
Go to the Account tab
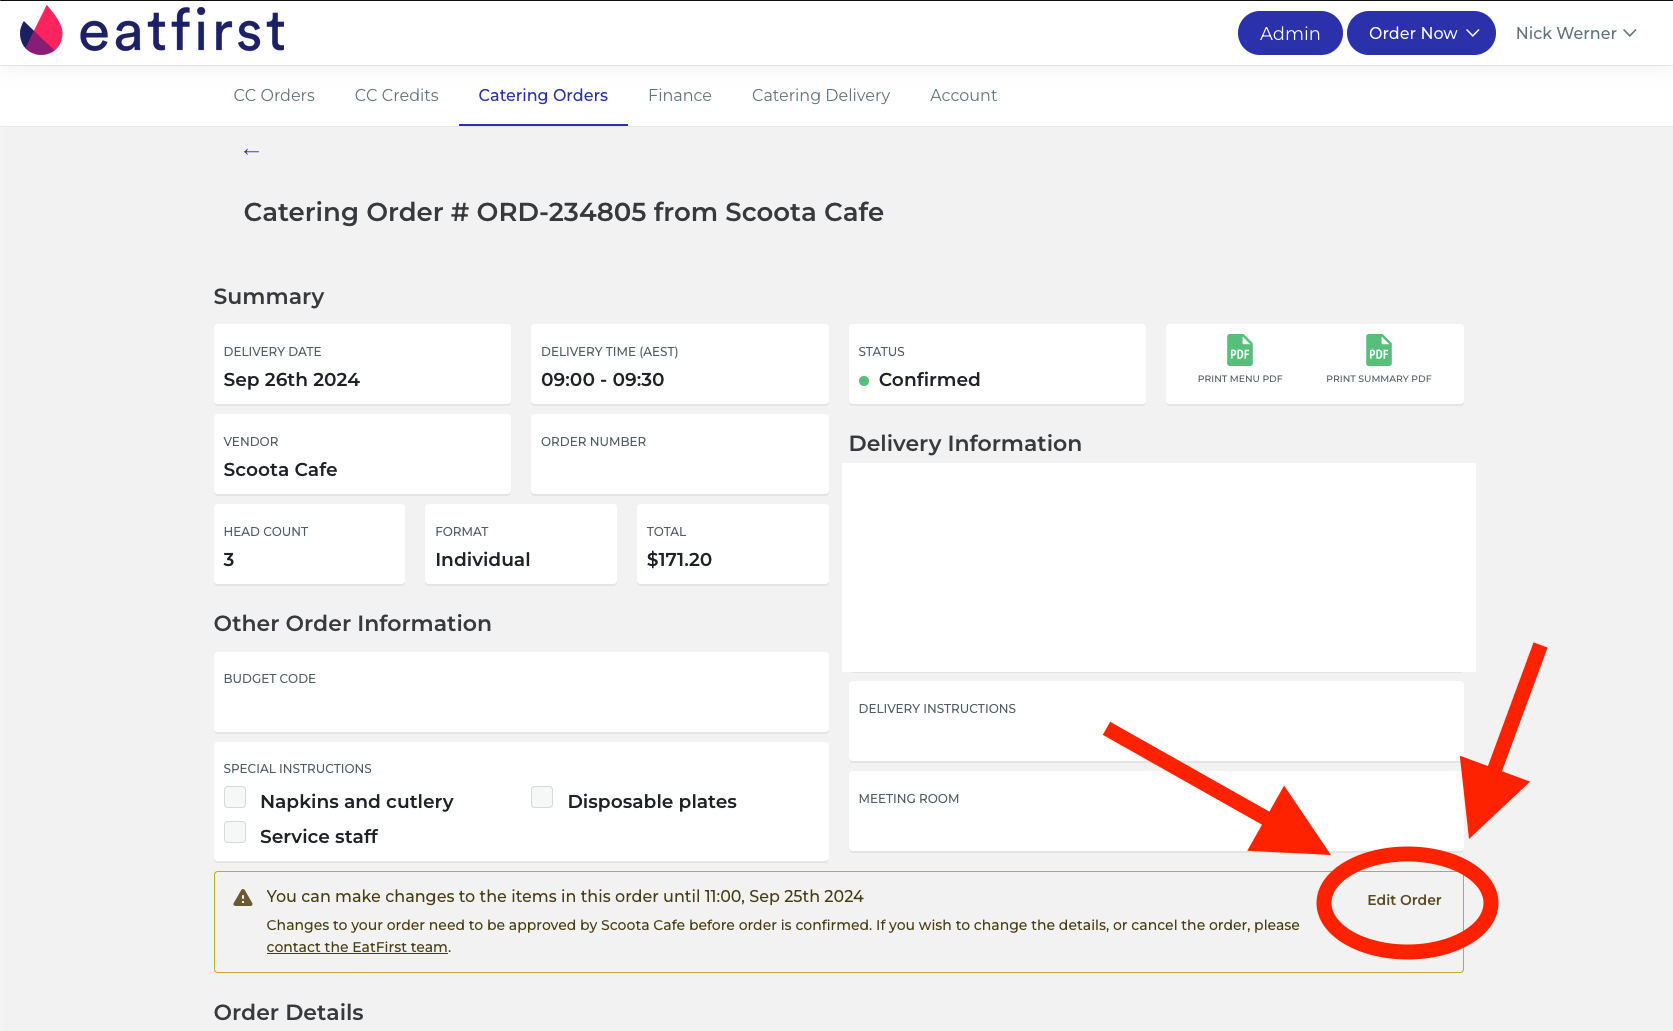[x=963, y=95]
